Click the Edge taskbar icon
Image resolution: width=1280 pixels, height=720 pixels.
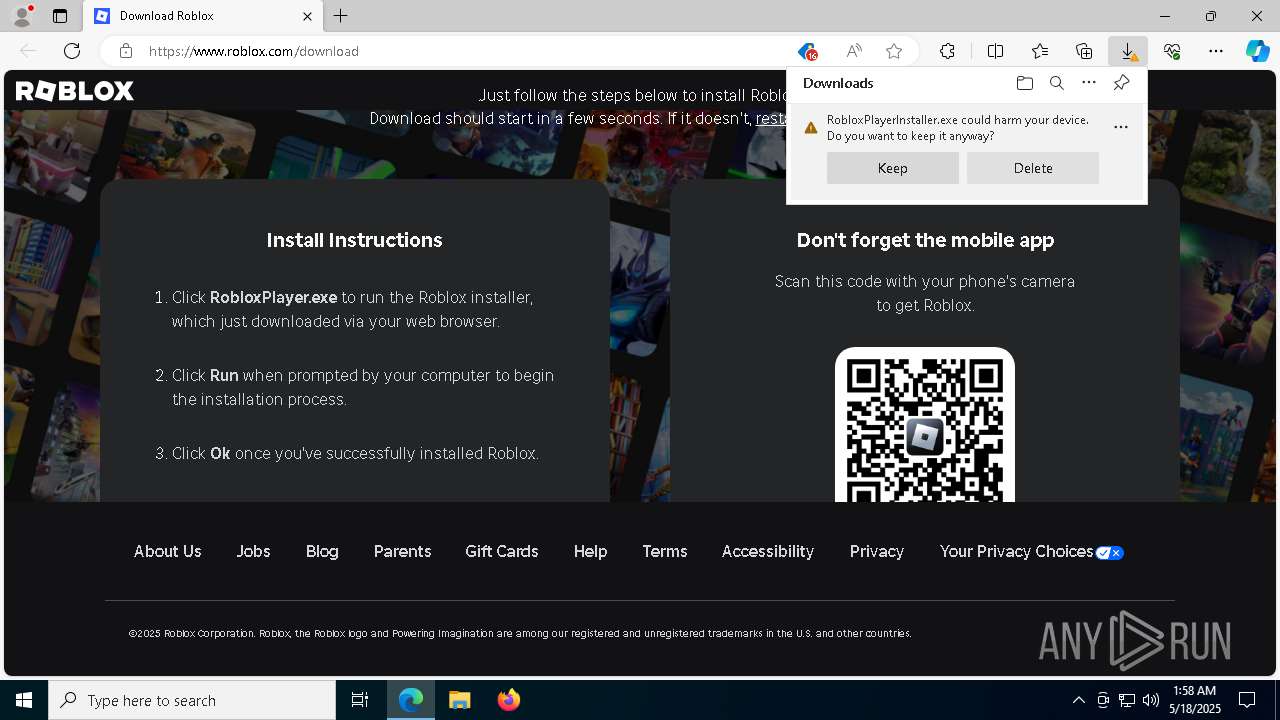pos(411,700)
